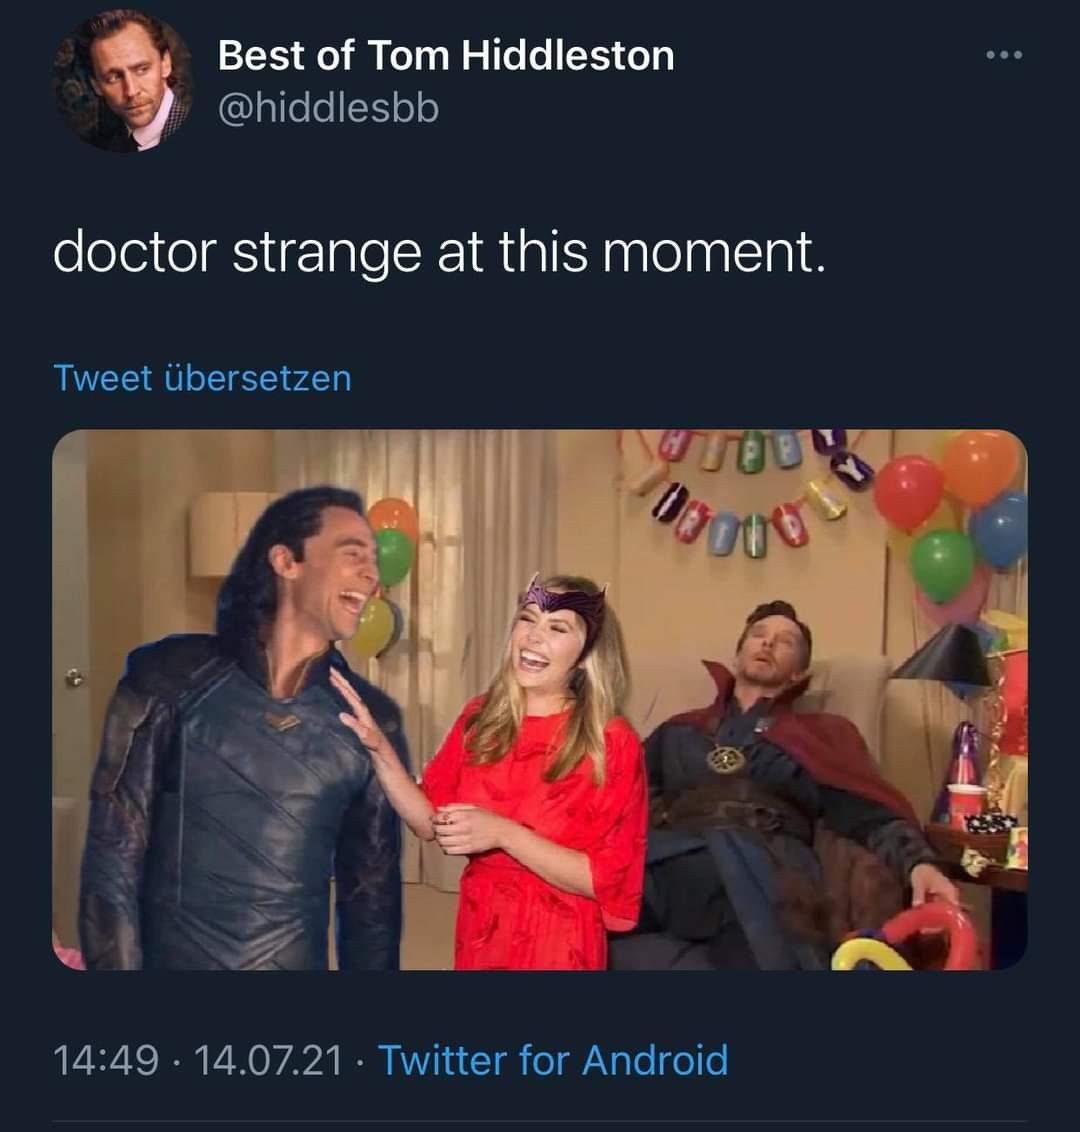Open the Twitter for Android source link
This screenshot has height=1132, width=1080.
coord(553,1059)
